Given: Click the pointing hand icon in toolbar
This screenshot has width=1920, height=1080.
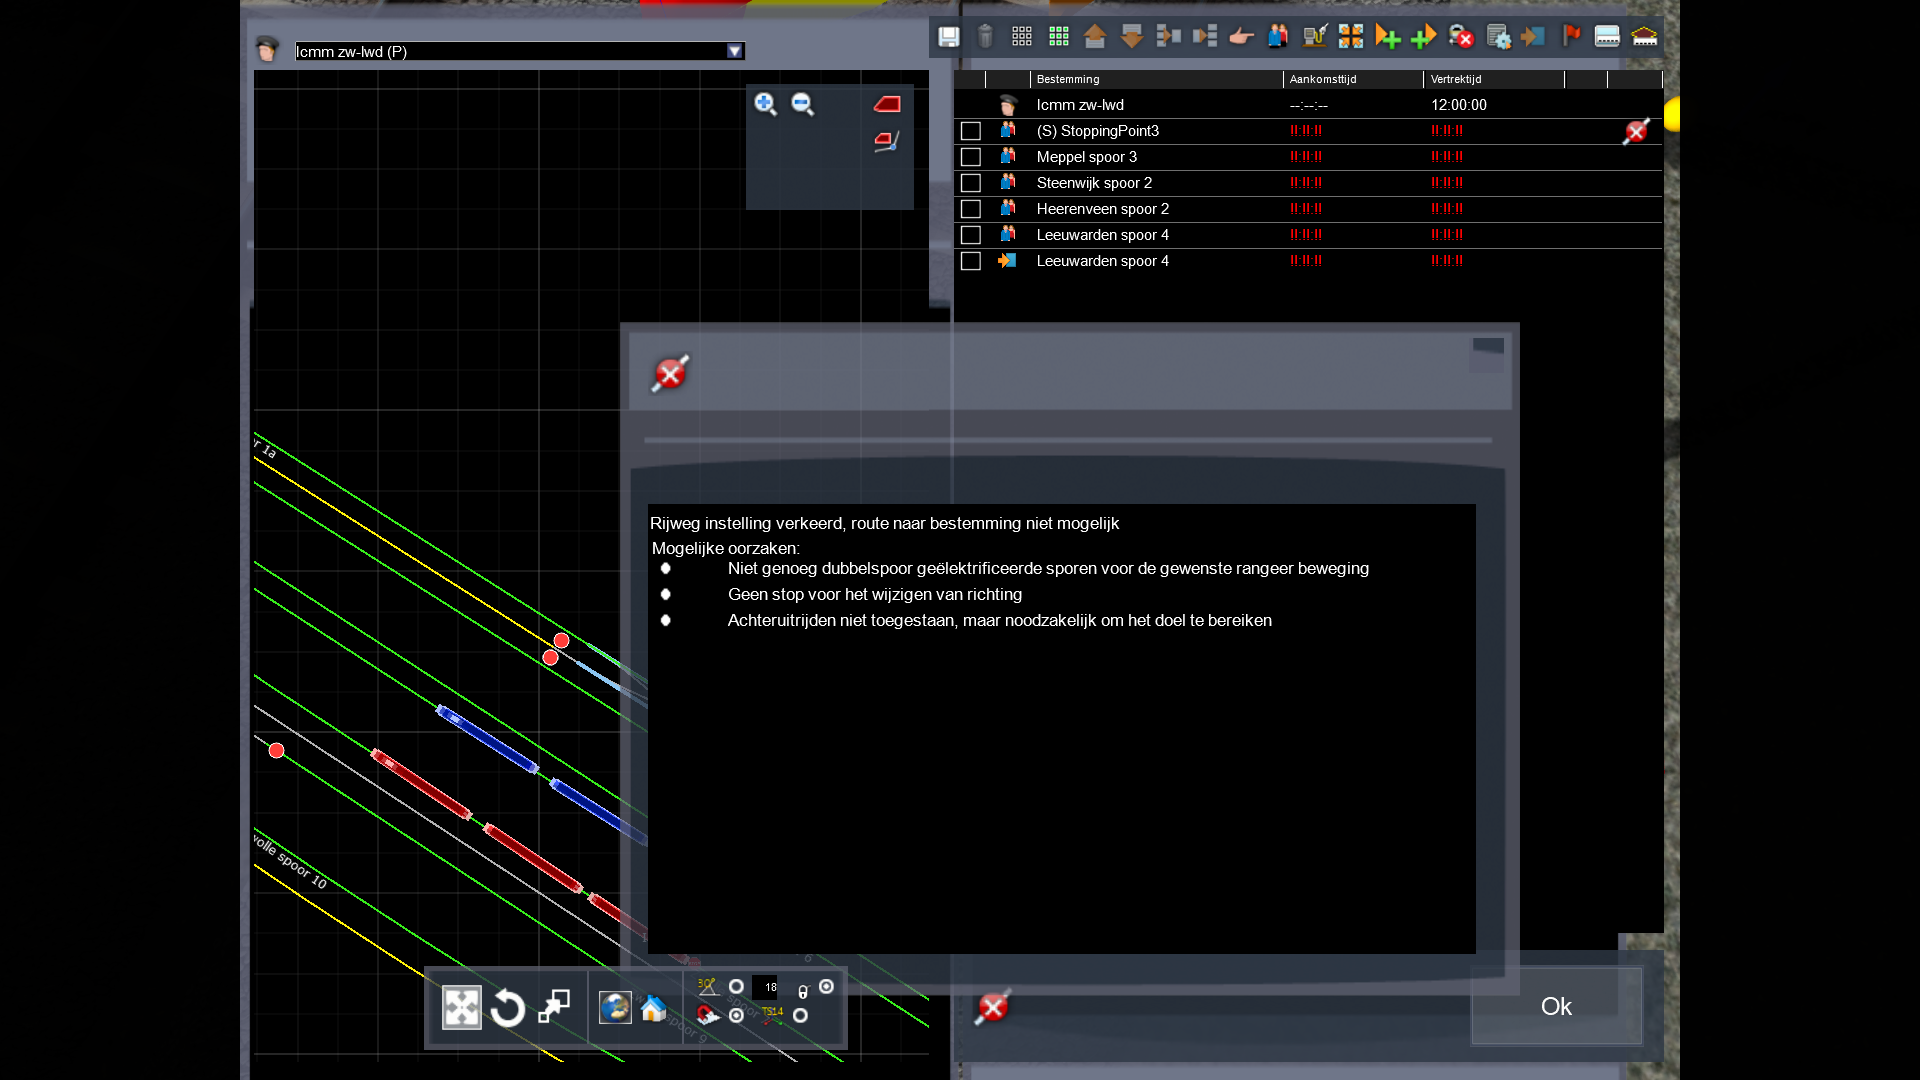Looking at the screenshot, I should coord(1241,37).
